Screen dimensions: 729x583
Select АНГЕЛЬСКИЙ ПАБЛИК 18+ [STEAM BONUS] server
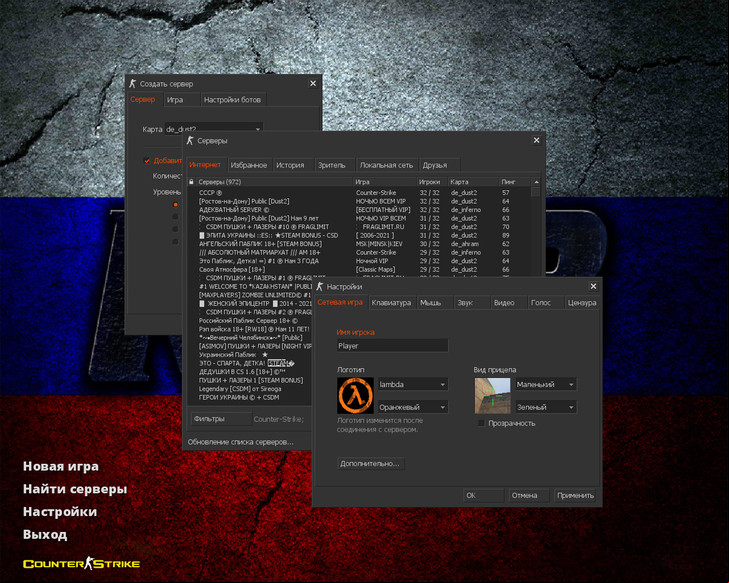358,244
